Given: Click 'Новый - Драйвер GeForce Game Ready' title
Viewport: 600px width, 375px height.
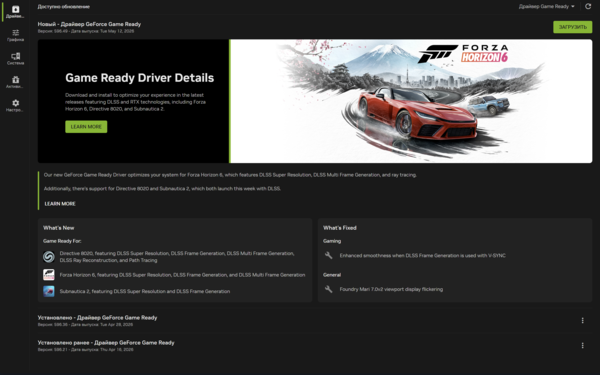Looking at the screenshot, I should [89, 24].
